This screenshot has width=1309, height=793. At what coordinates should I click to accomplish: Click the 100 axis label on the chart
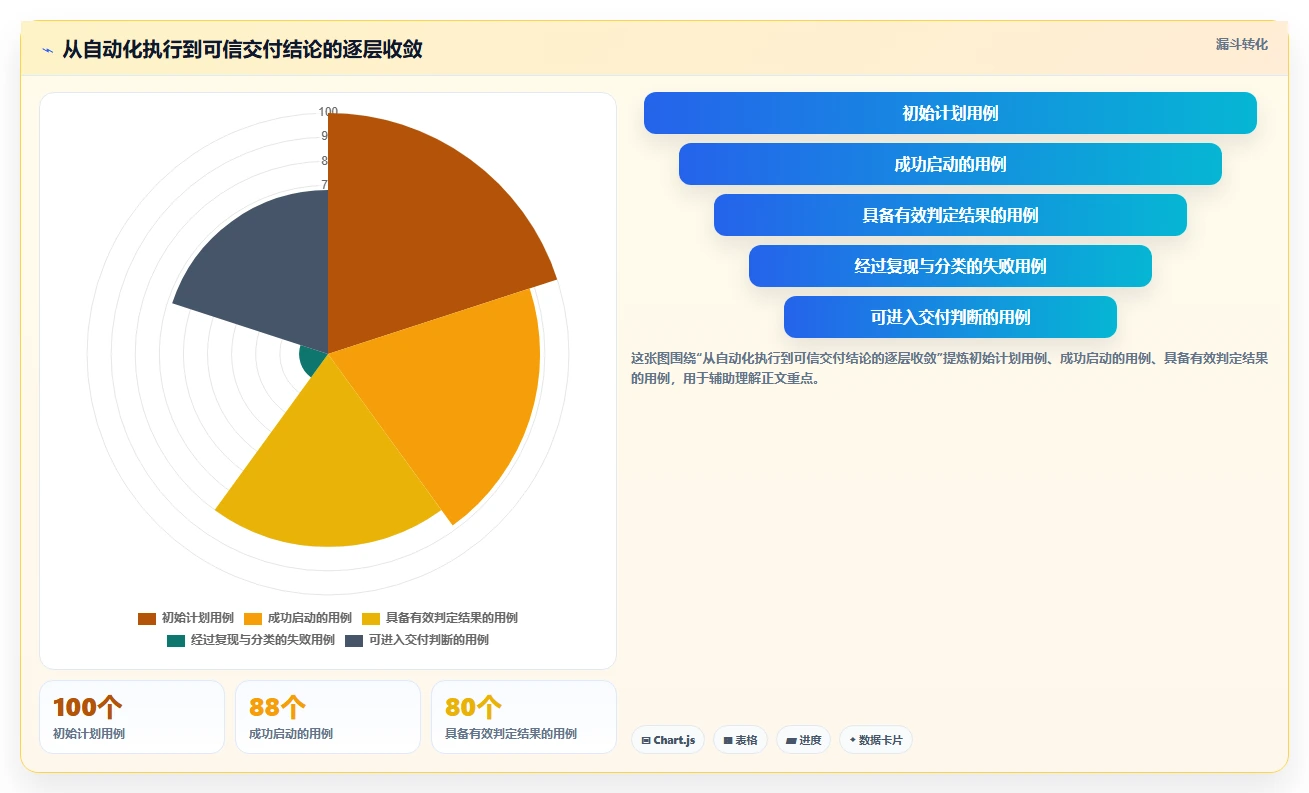pyautogui.click(x=328, y=112)
